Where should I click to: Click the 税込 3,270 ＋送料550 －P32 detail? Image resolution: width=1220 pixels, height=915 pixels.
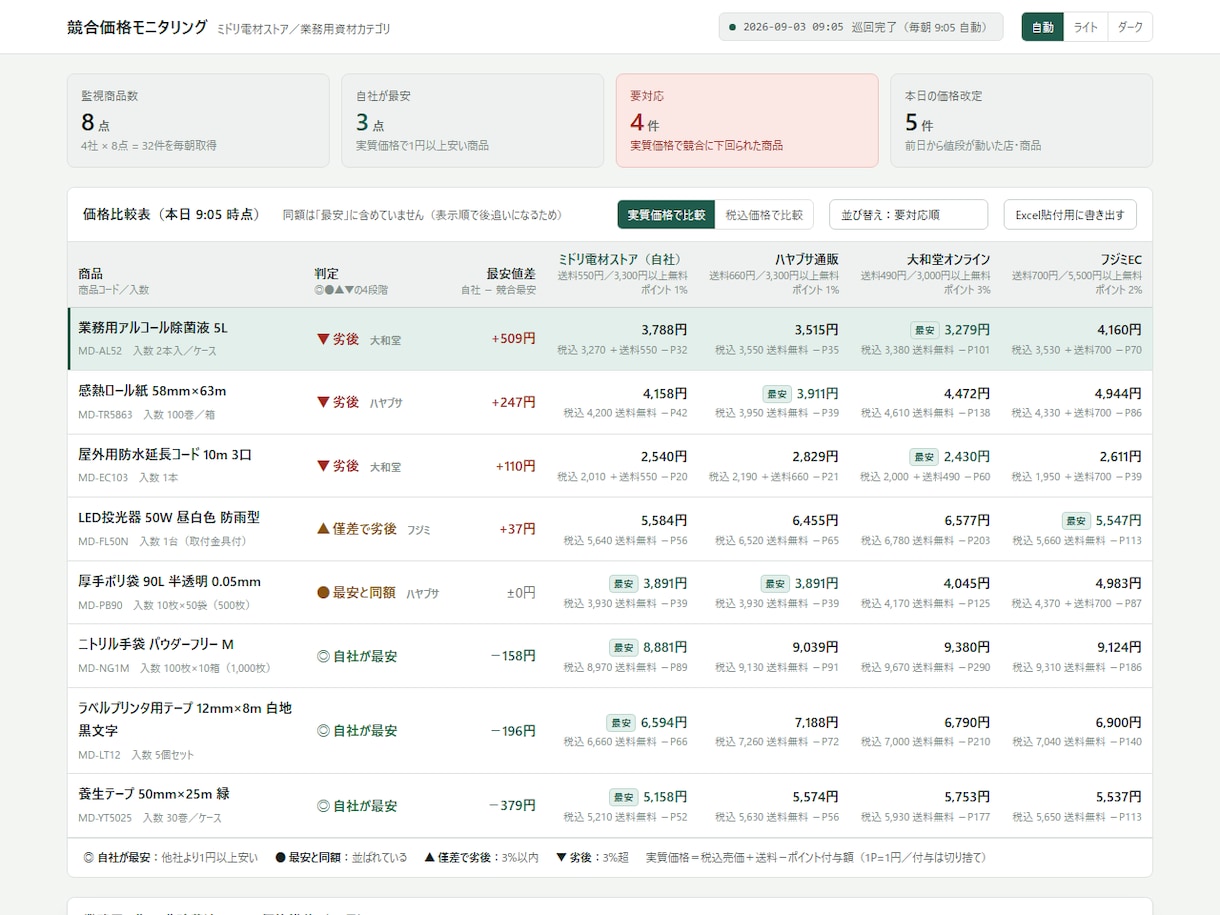click(622, 350)
